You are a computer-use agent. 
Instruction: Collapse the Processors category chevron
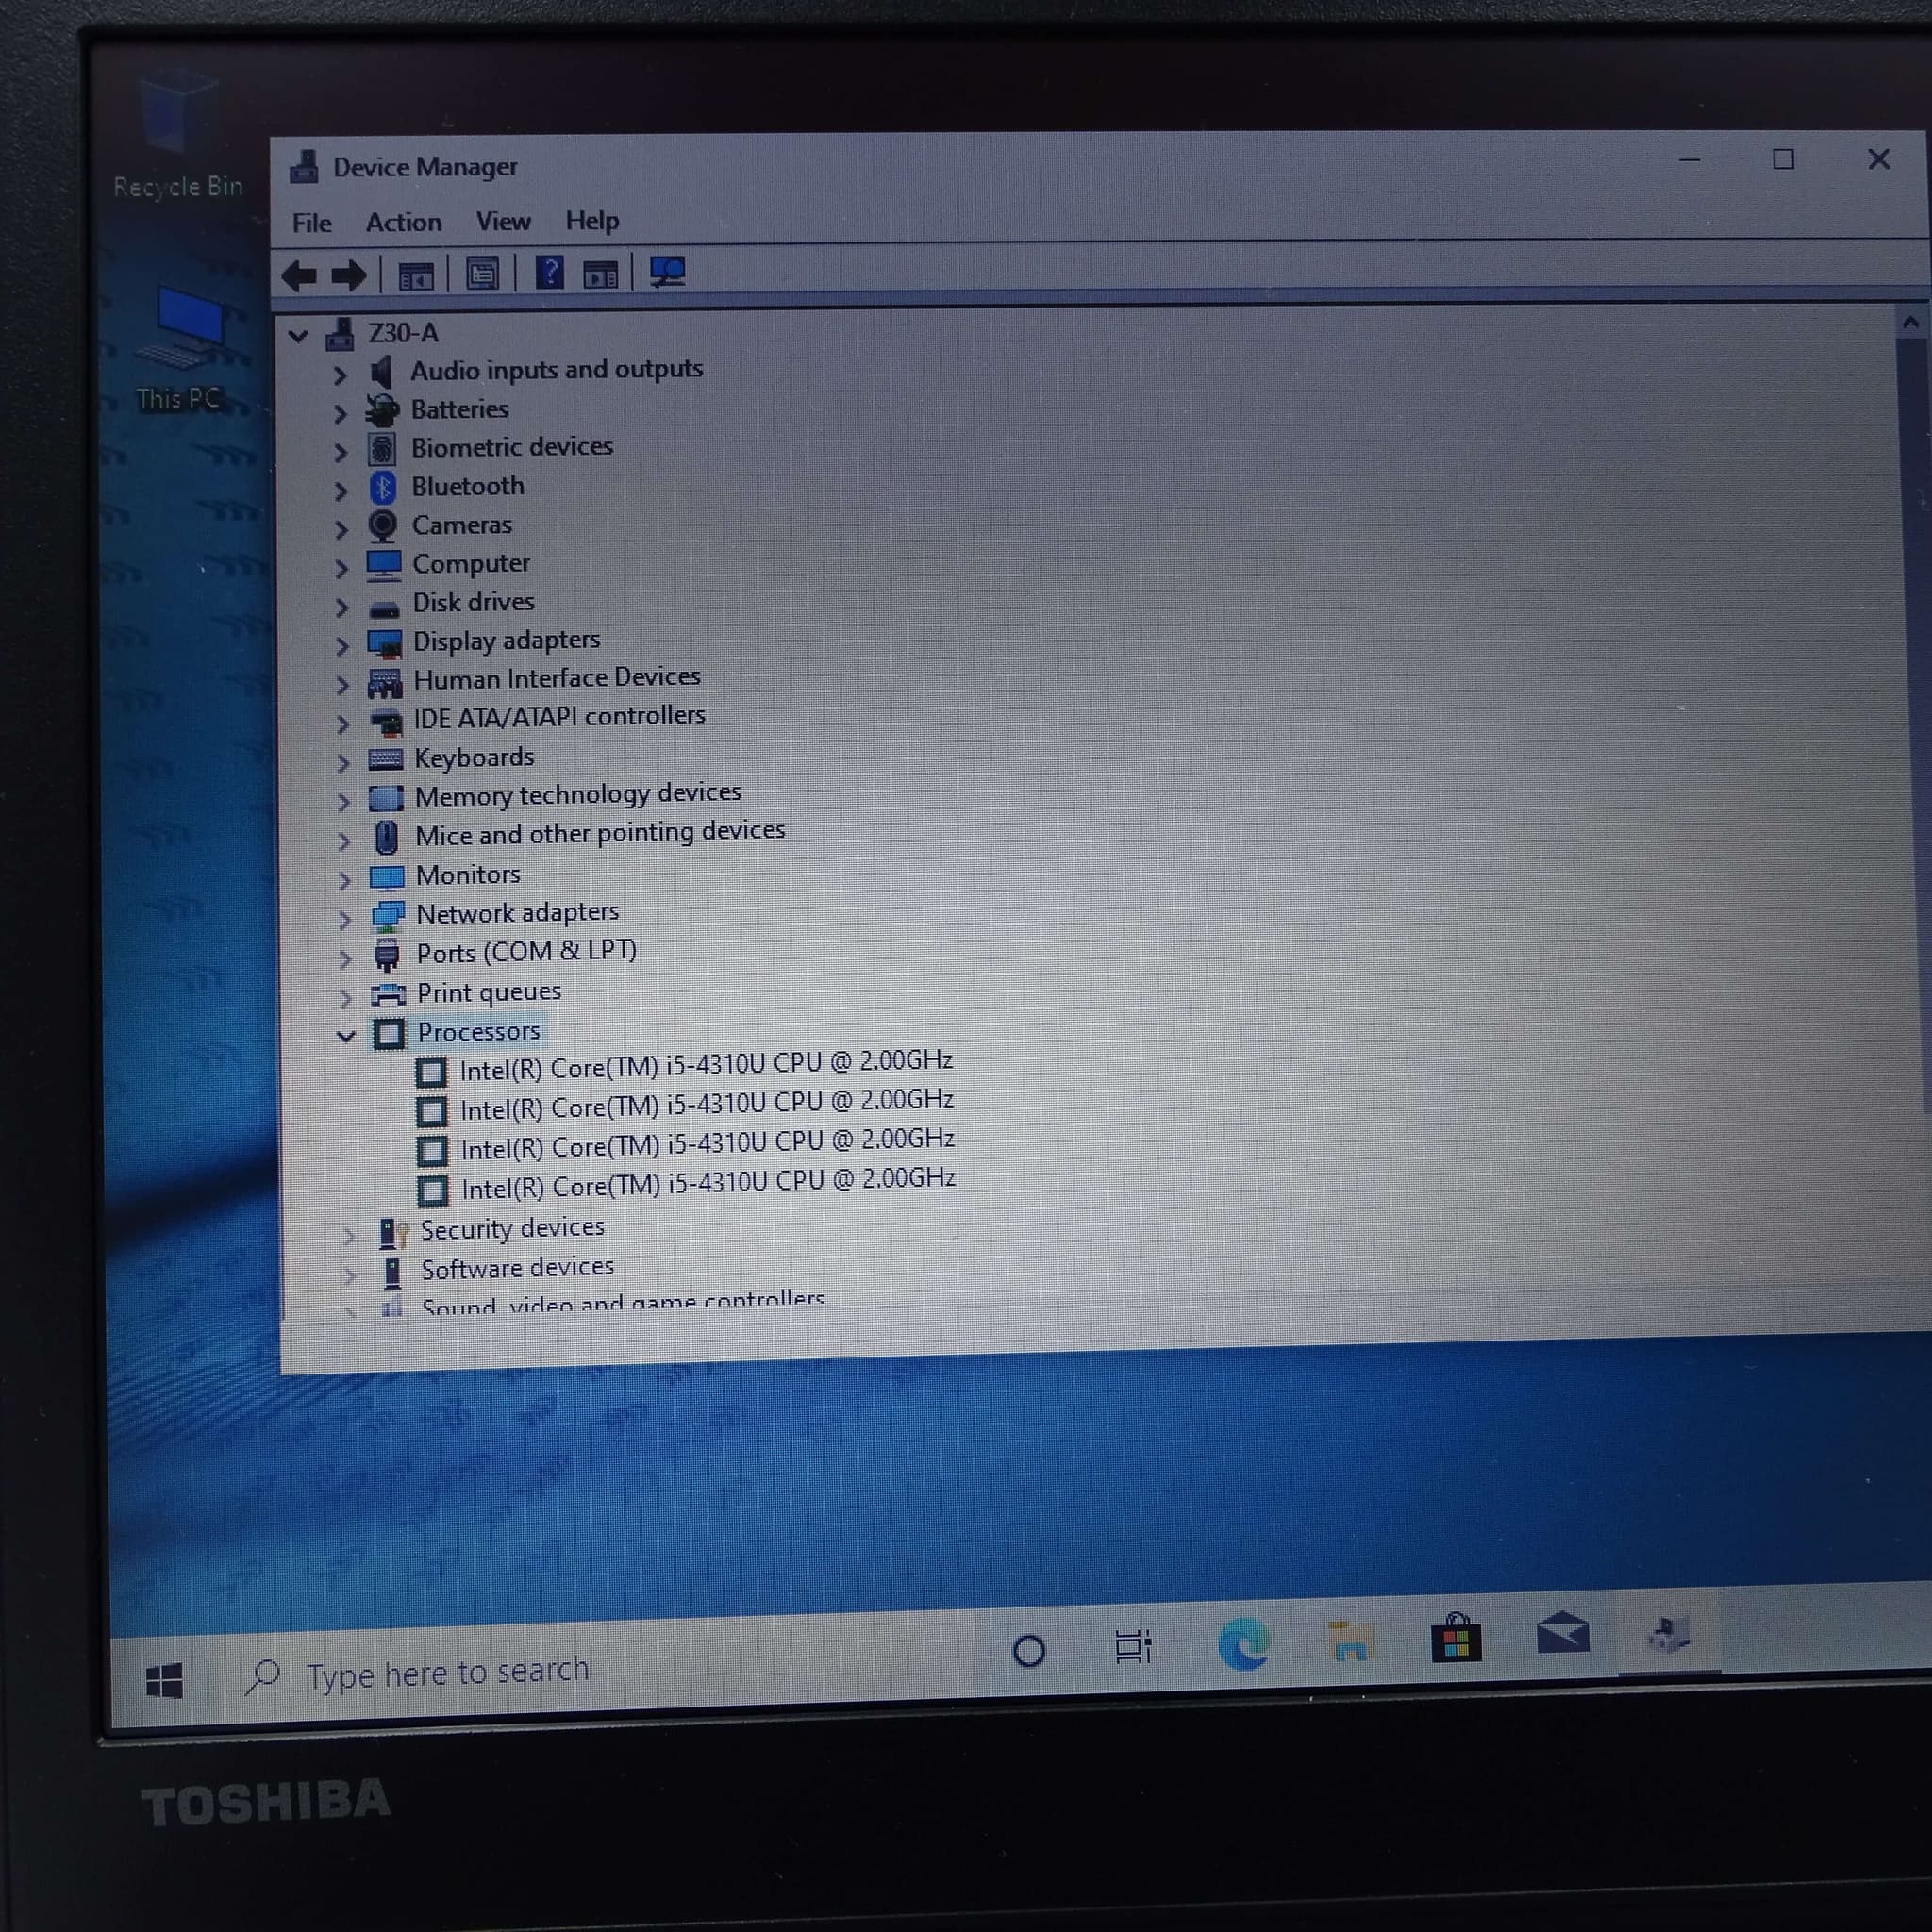tap(346, 1036)
